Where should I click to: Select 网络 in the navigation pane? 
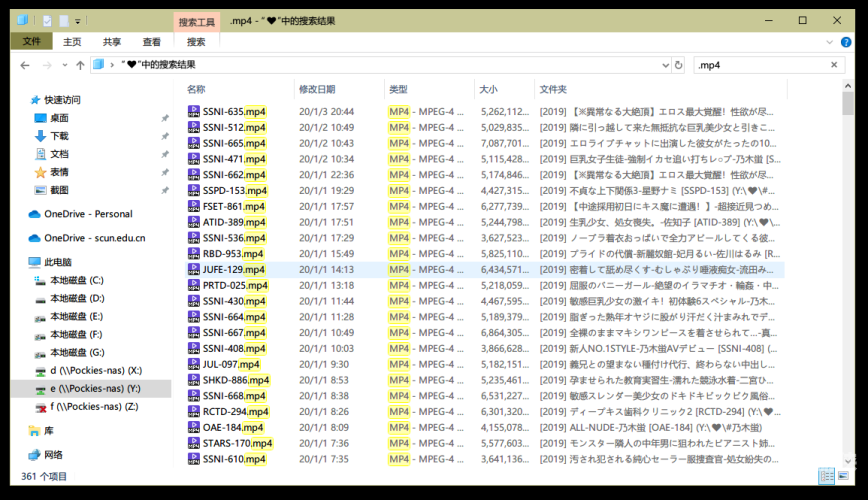[x=53, y=455]
